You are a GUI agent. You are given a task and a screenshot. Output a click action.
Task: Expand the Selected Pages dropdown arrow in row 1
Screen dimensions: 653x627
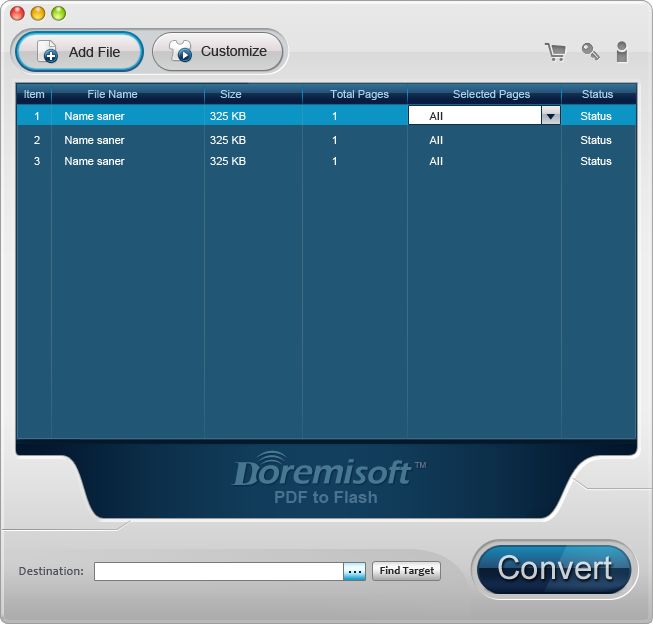pos(551,116)
